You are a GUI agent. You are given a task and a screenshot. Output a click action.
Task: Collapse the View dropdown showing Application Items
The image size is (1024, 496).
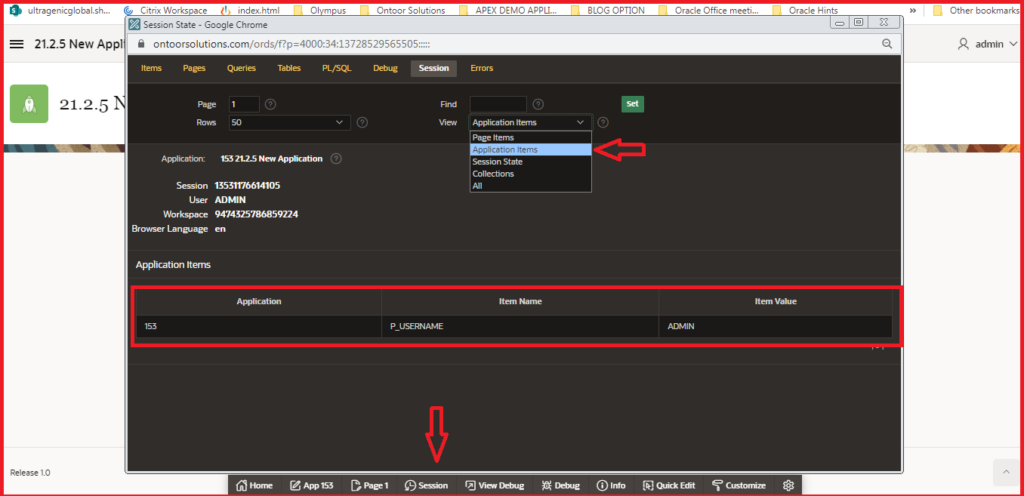(x=530, y=122)
